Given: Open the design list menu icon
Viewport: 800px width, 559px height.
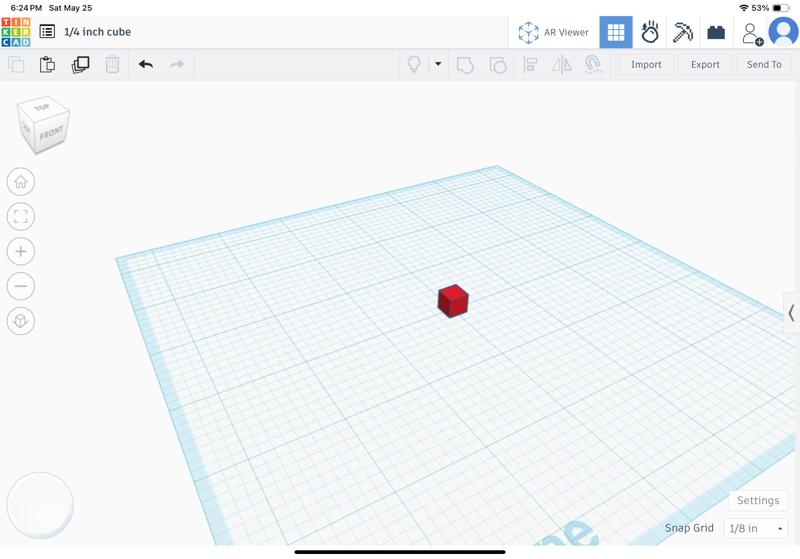Looking at the screenshot, I should coord(47,32).
